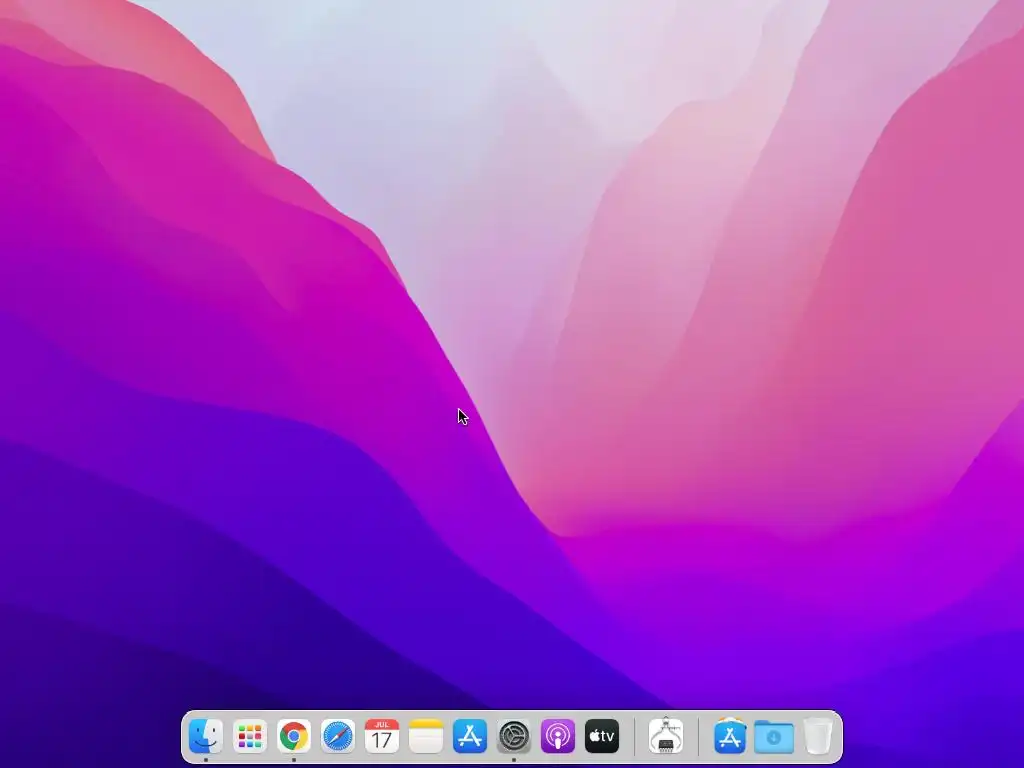Open System Preferences gear icon
Image resolution: width=1024 pixels, height=768 pixels.
point(514,736)
